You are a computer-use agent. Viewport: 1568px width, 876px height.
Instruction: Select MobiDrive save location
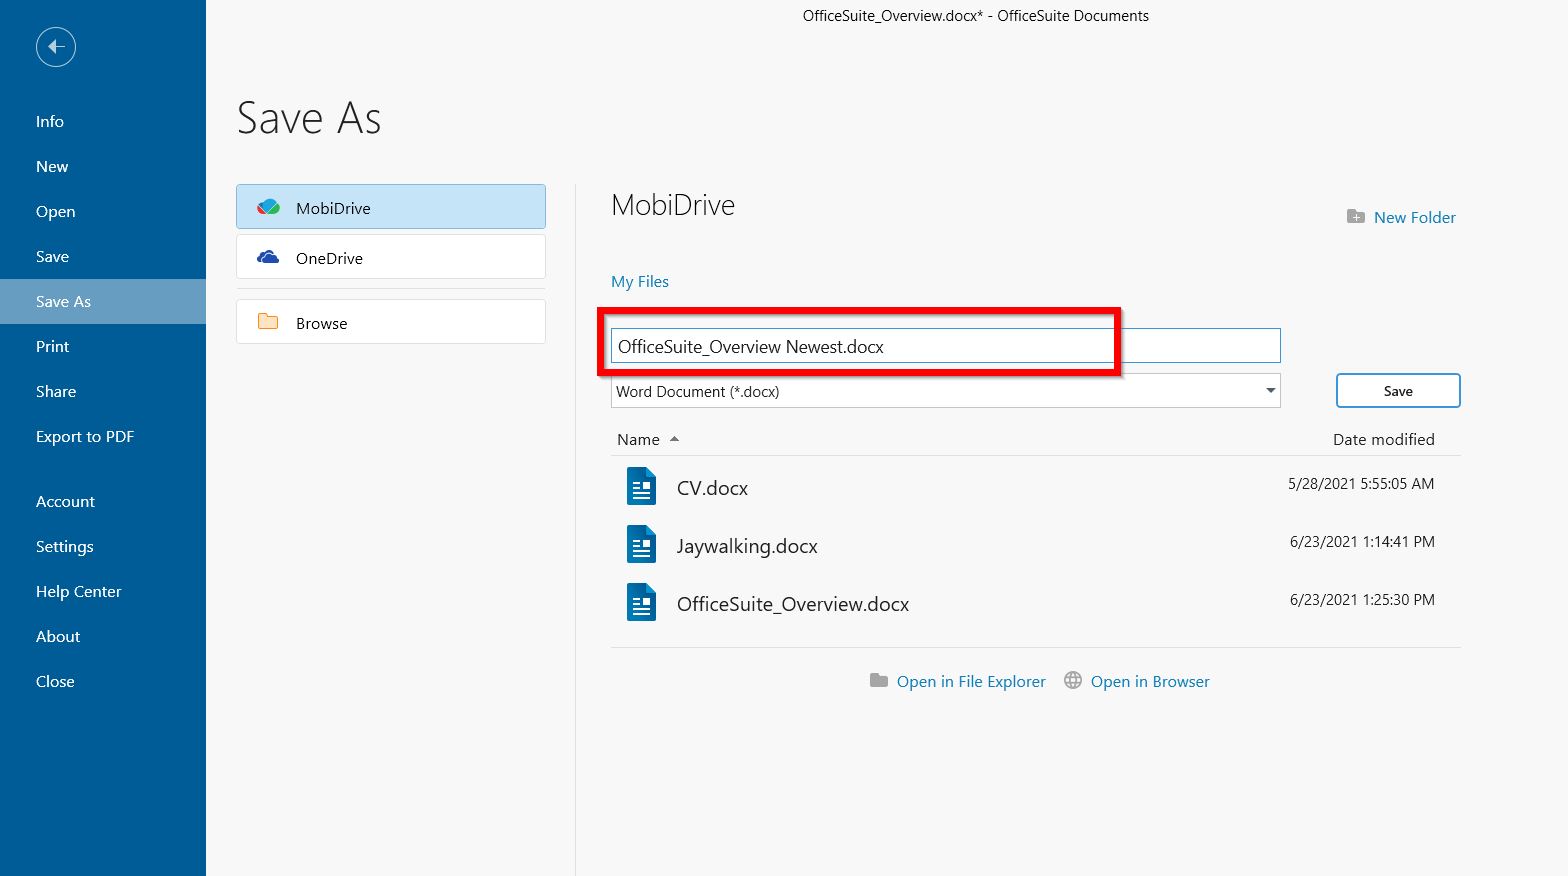pyautogui.click(x=391, y=207)
